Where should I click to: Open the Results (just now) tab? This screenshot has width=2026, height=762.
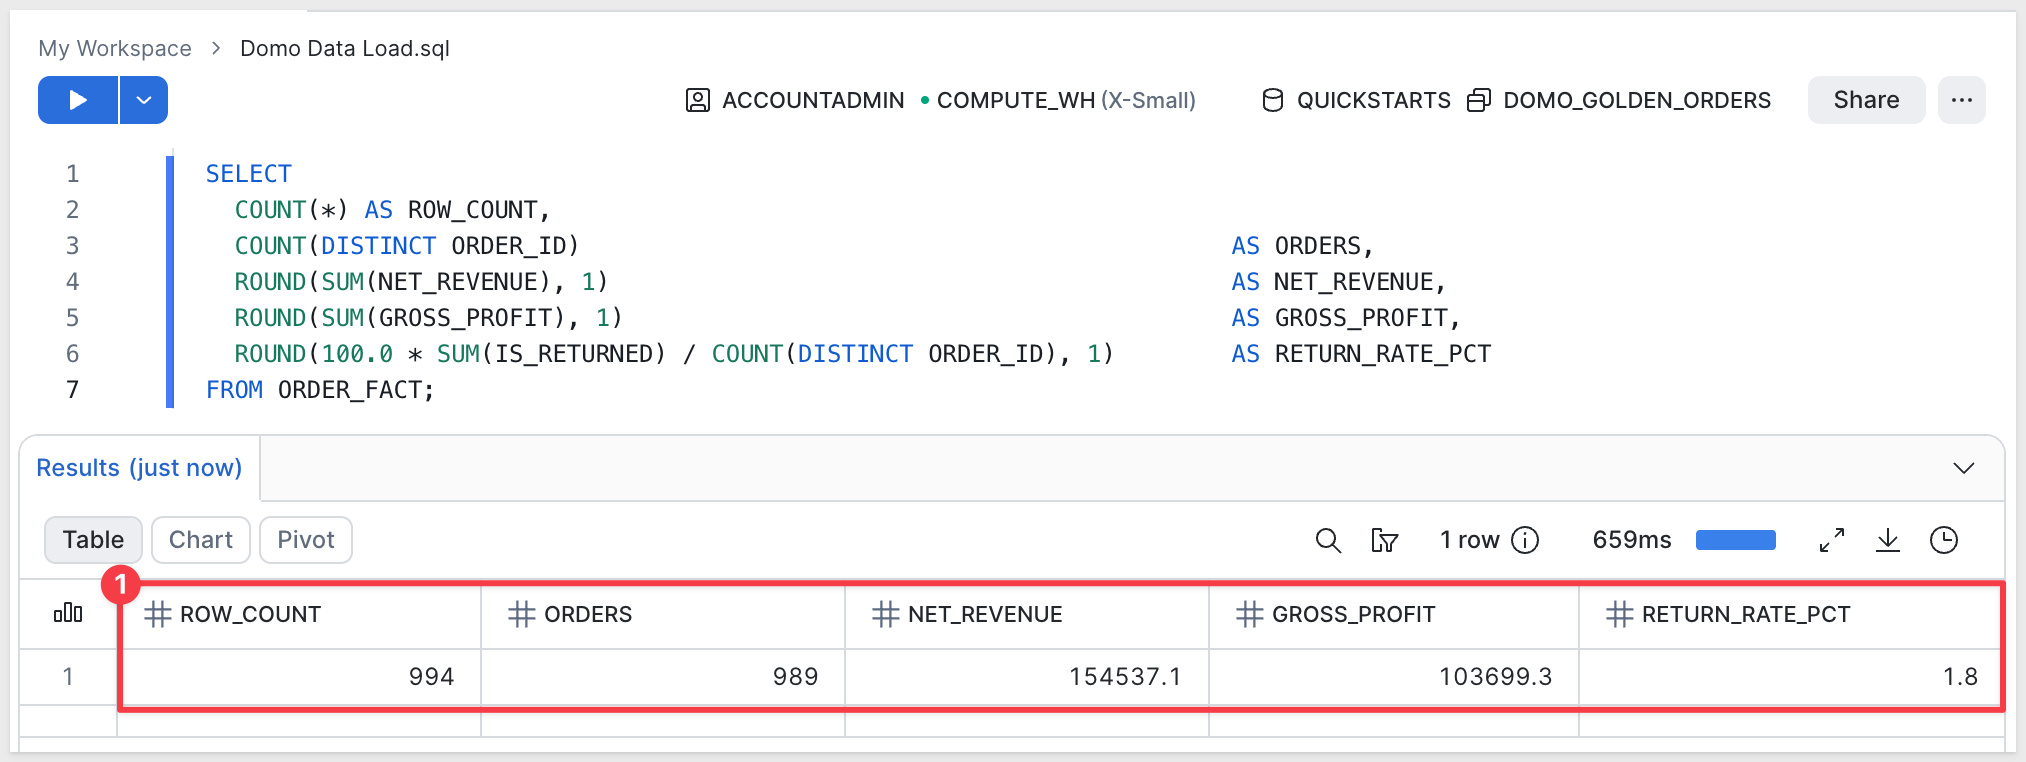point(139,468)
